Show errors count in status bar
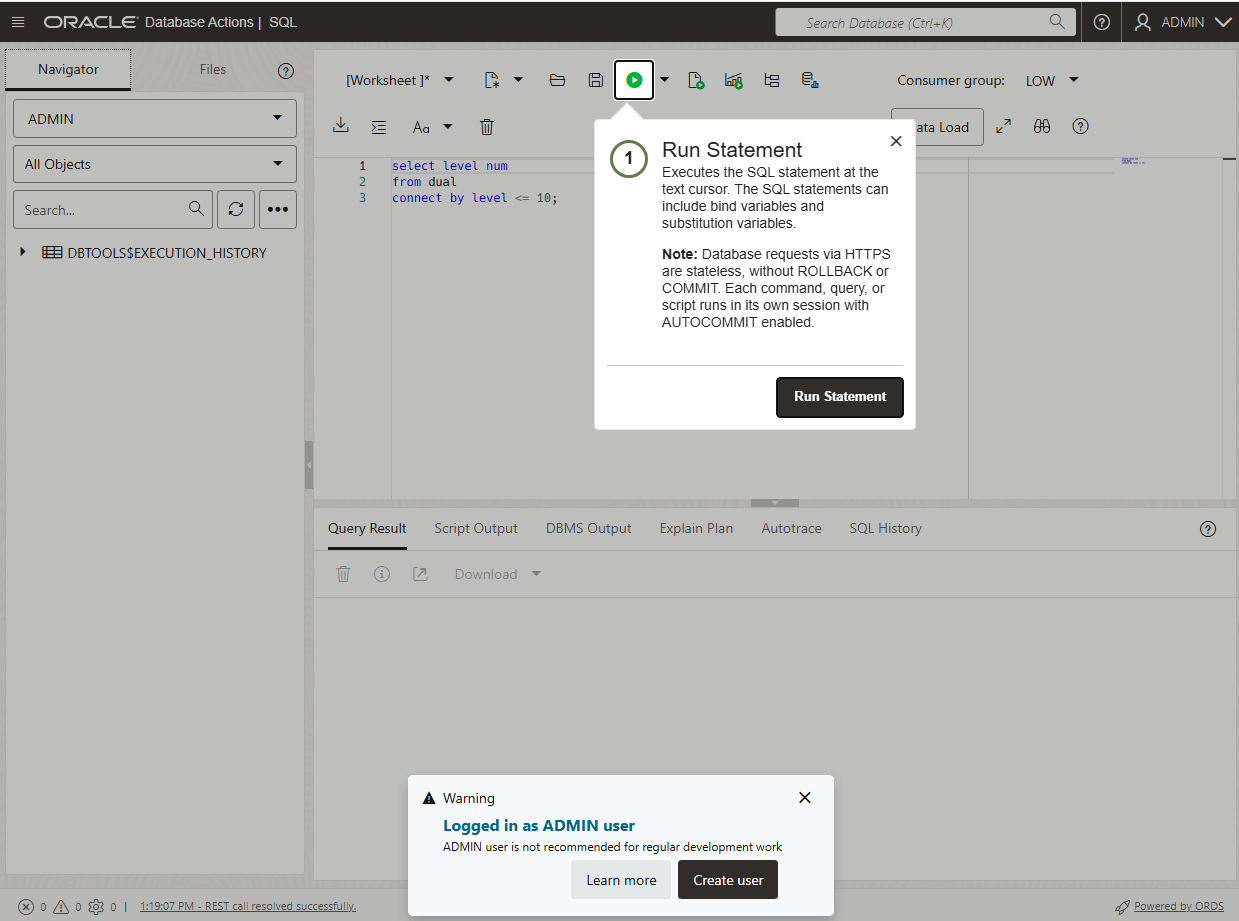1239x921 pixels. pos(32,907)
